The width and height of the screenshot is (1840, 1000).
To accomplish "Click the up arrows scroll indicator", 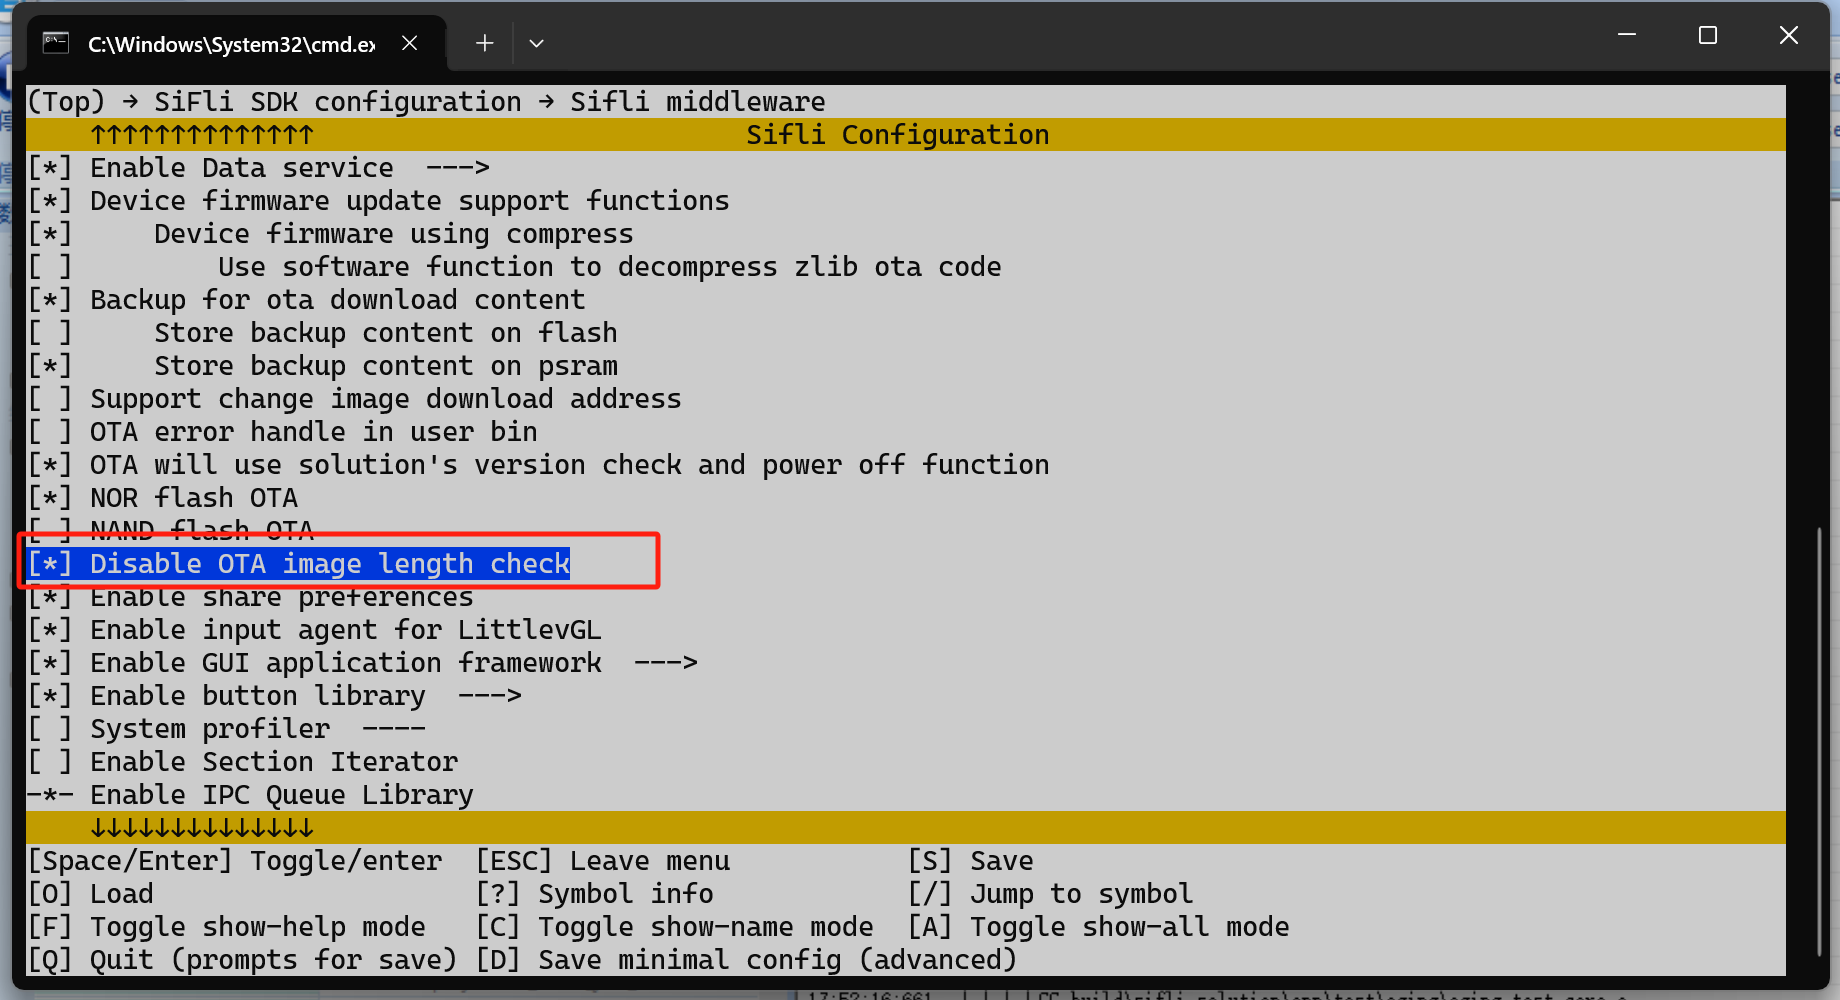I will (202, 135).
